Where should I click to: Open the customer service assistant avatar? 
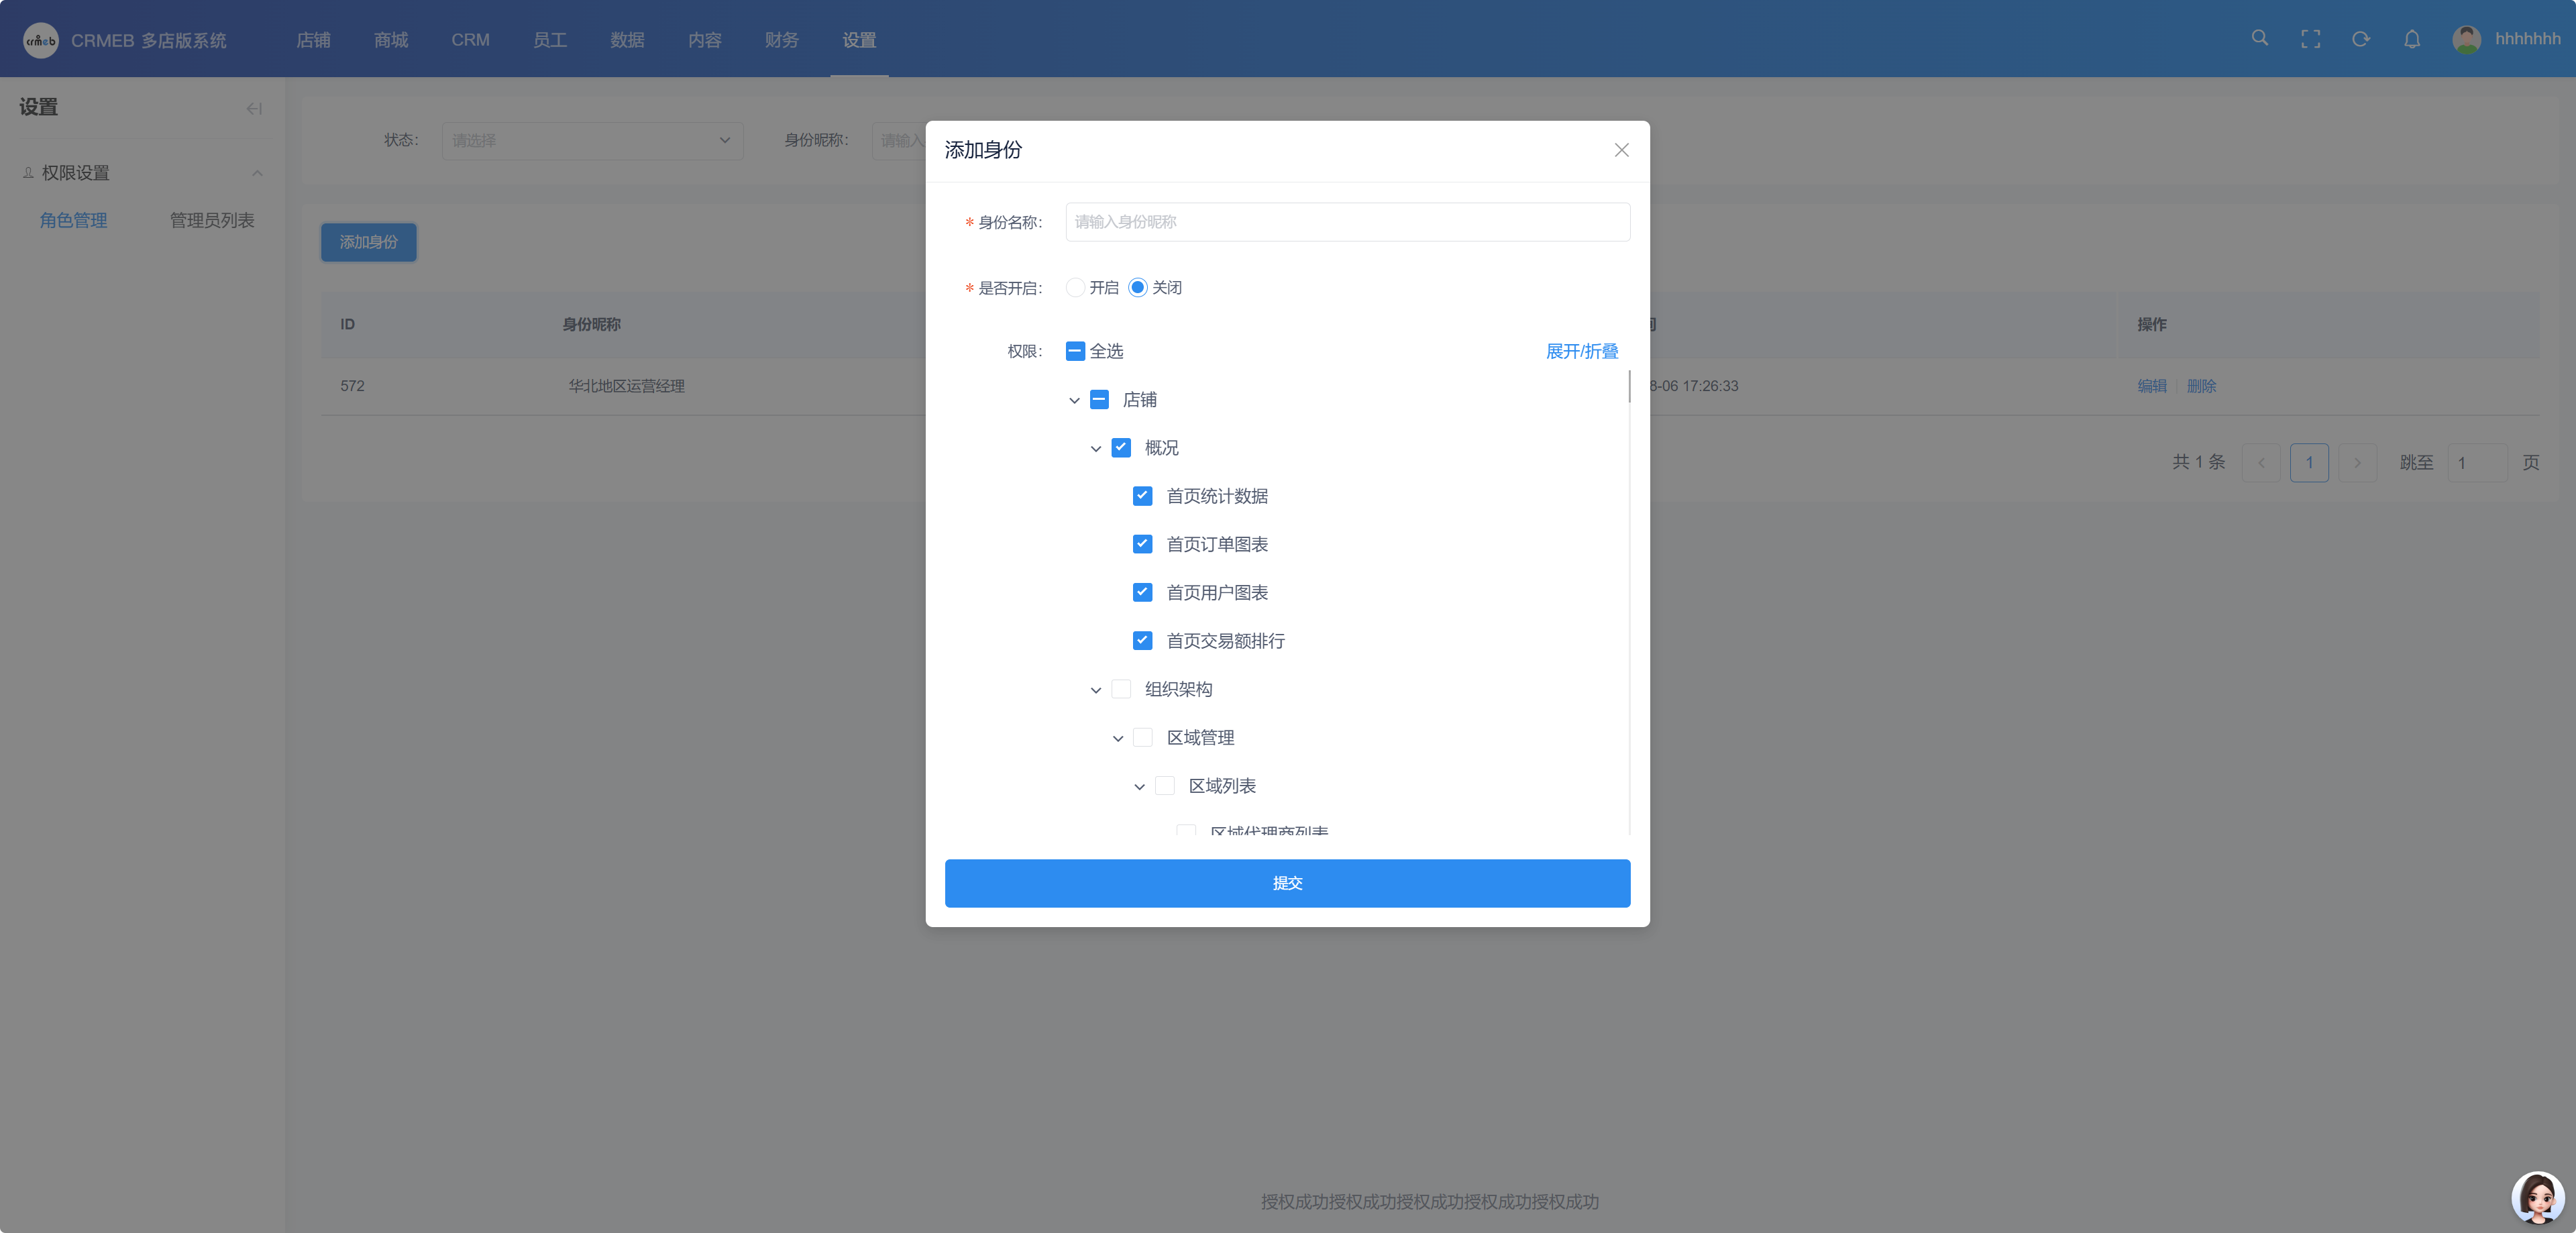click(x=2537, y=1197)
